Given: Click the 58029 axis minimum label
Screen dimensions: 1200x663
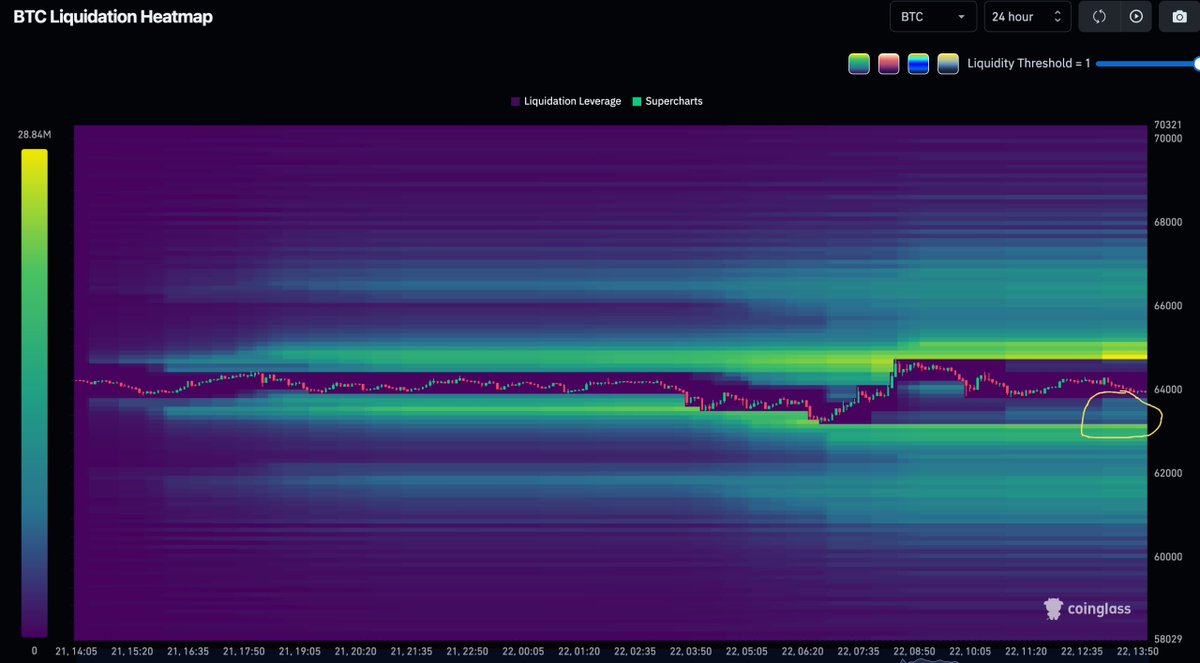Looking at the screenshot, I should click(1169, 638).
